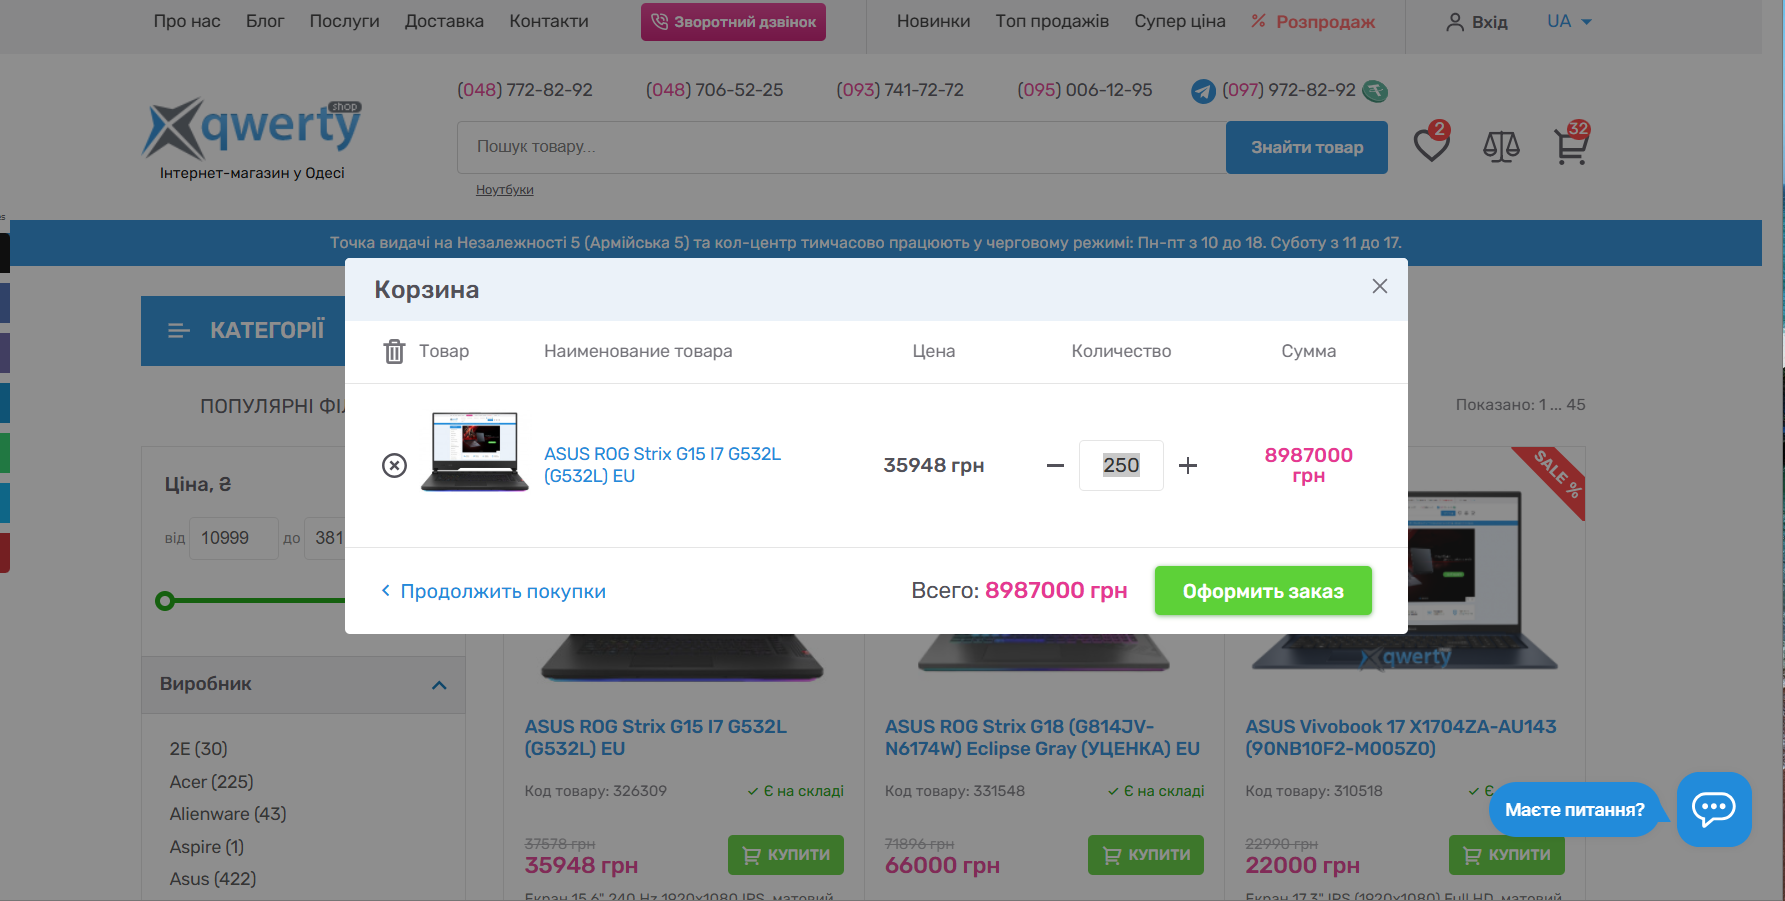Click the Маєте питання? chat label

pos(1574,810)
